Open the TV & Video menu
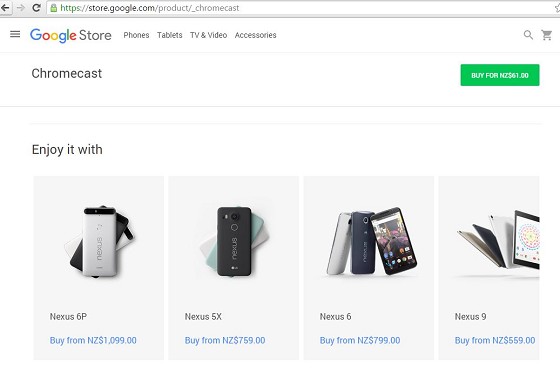Viewport: 560px width, 385px height. click(x=209, y=35)
